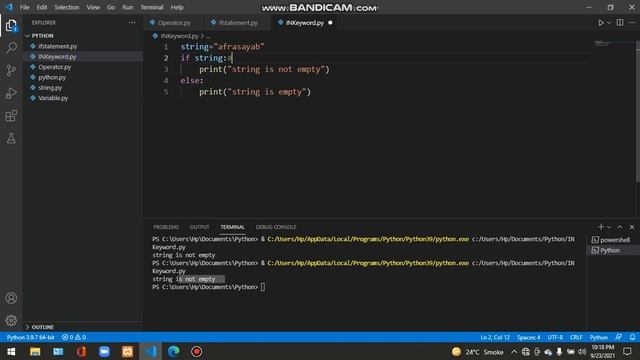Switch to the DEBUG CONSOLE panel tab
This screenshot has height=360, width=640.
(276, 227)
